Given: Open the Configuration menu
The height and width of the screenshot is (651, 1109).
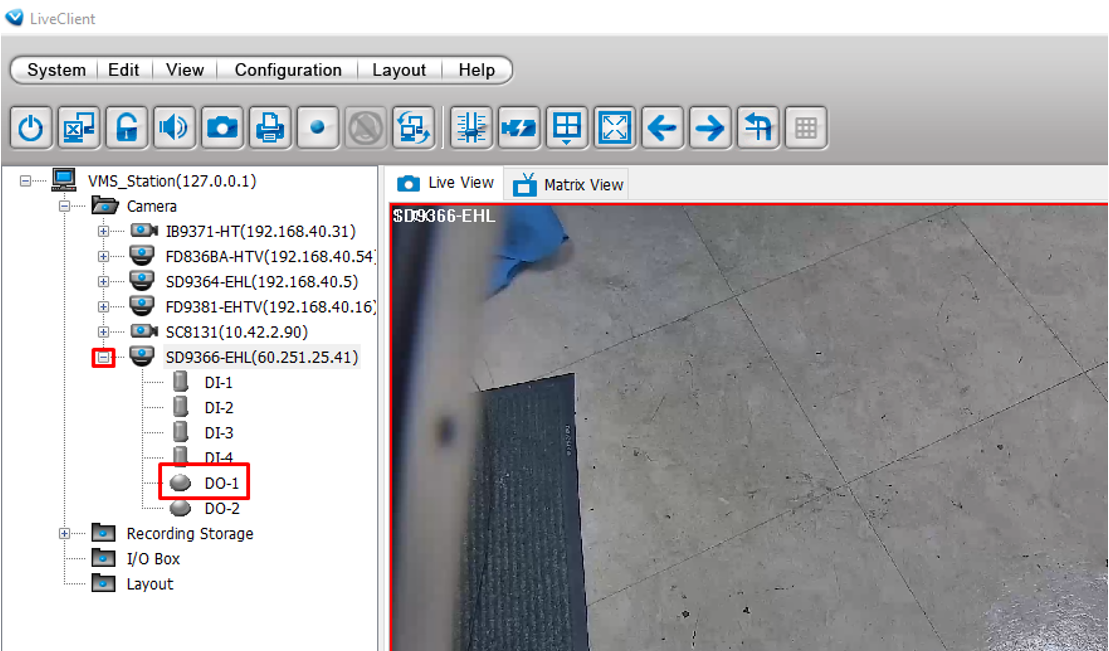Looking at the screenshot, I should point(288,70).
